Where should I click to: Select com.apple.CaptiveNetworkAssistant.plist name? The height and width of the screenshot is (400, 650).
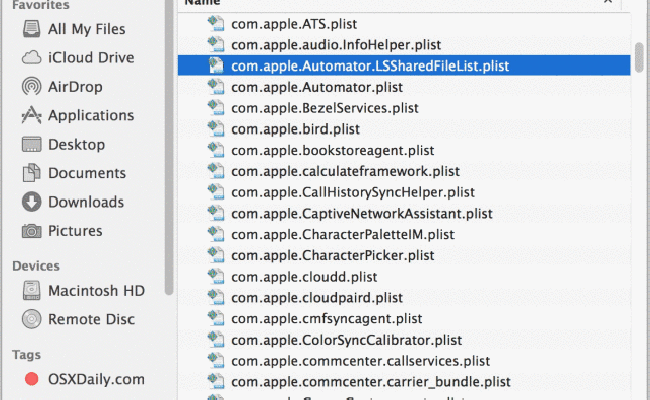[362, 213]
